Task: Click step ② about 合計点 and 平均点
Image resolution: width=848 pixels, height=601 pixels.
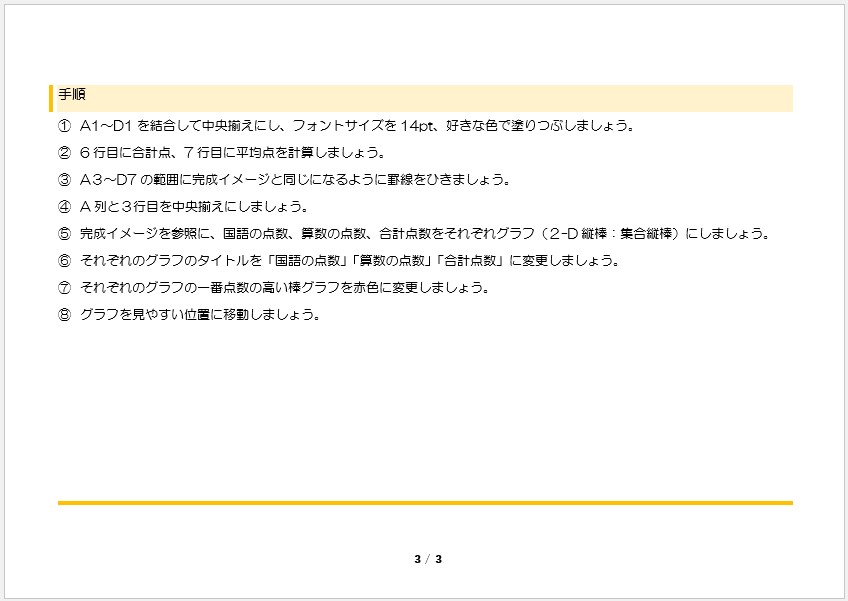Action: click(x=222, y=153)
